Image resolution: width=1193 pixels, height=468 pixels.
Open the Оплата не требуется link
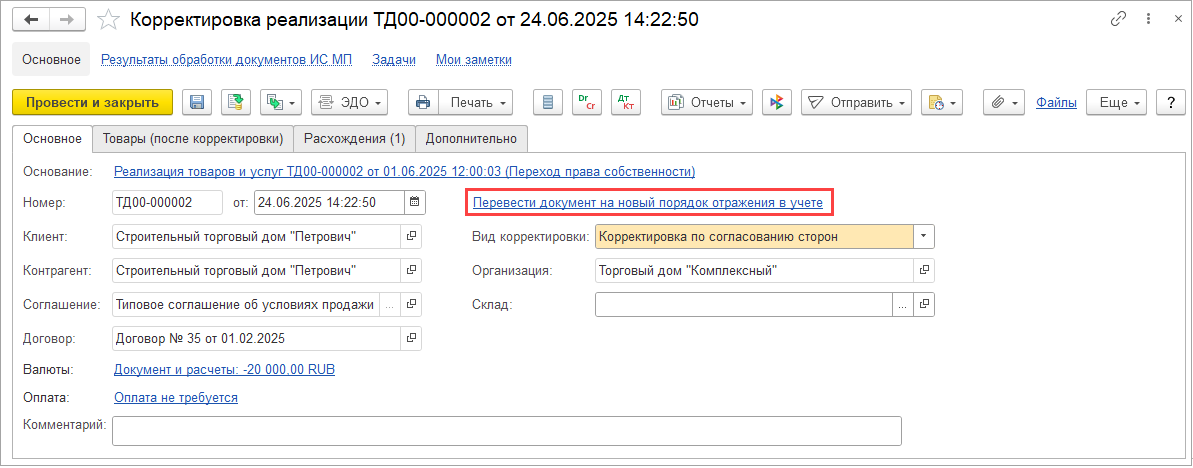(x=176, y=397)
